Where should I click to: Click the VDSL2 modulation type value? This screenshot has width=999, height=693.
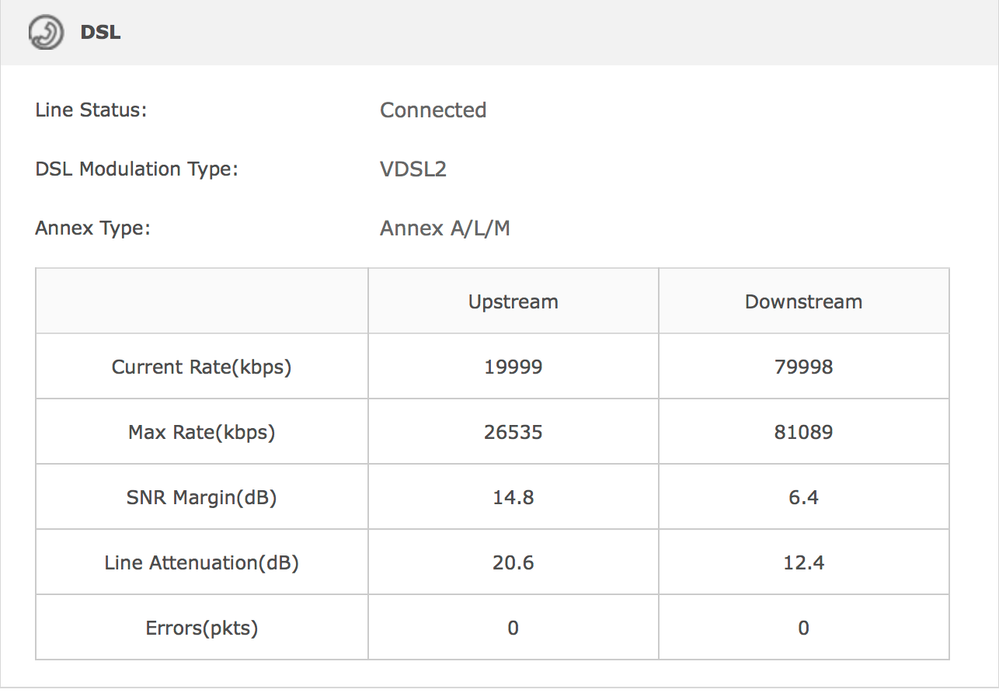coord(413,169)
